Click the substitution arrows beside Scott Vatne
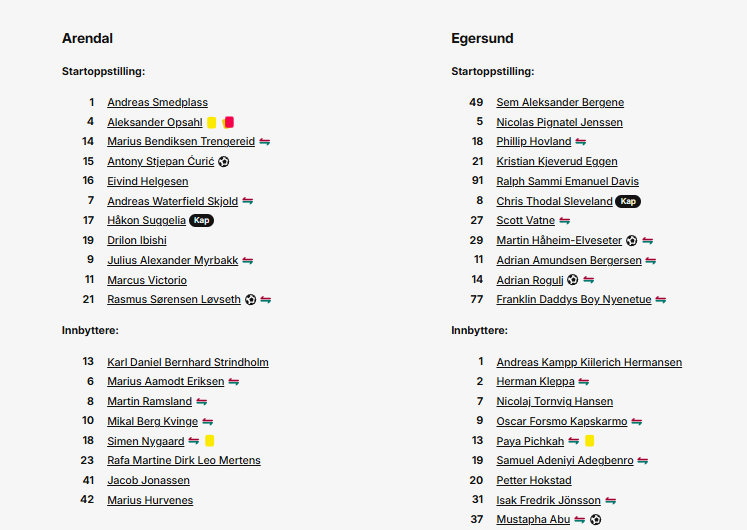 565,221
